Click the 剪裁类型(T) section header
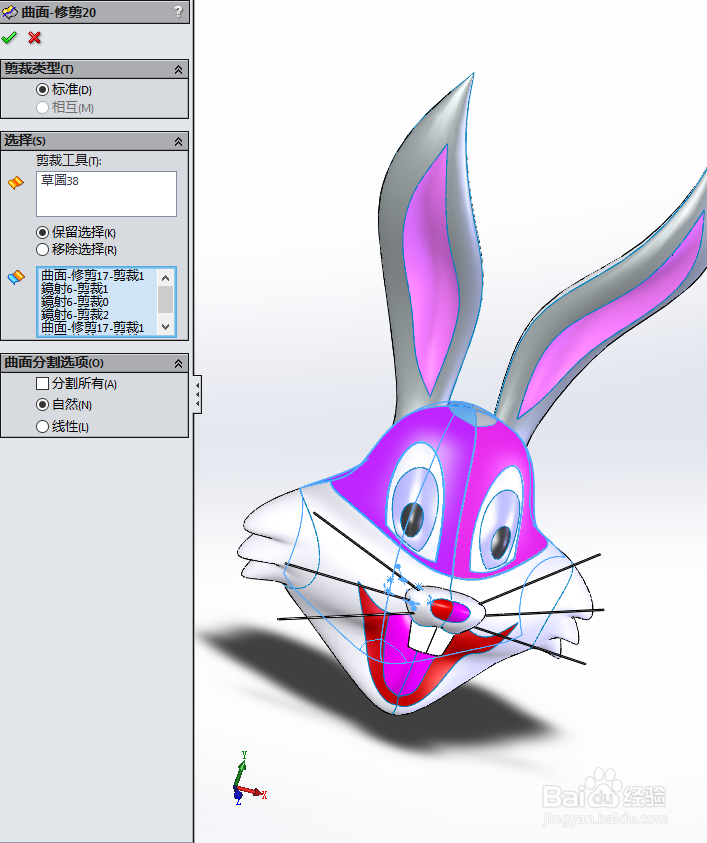Viewport: 707px width, 843px height. pyautogui.click(x=95, y=69)
